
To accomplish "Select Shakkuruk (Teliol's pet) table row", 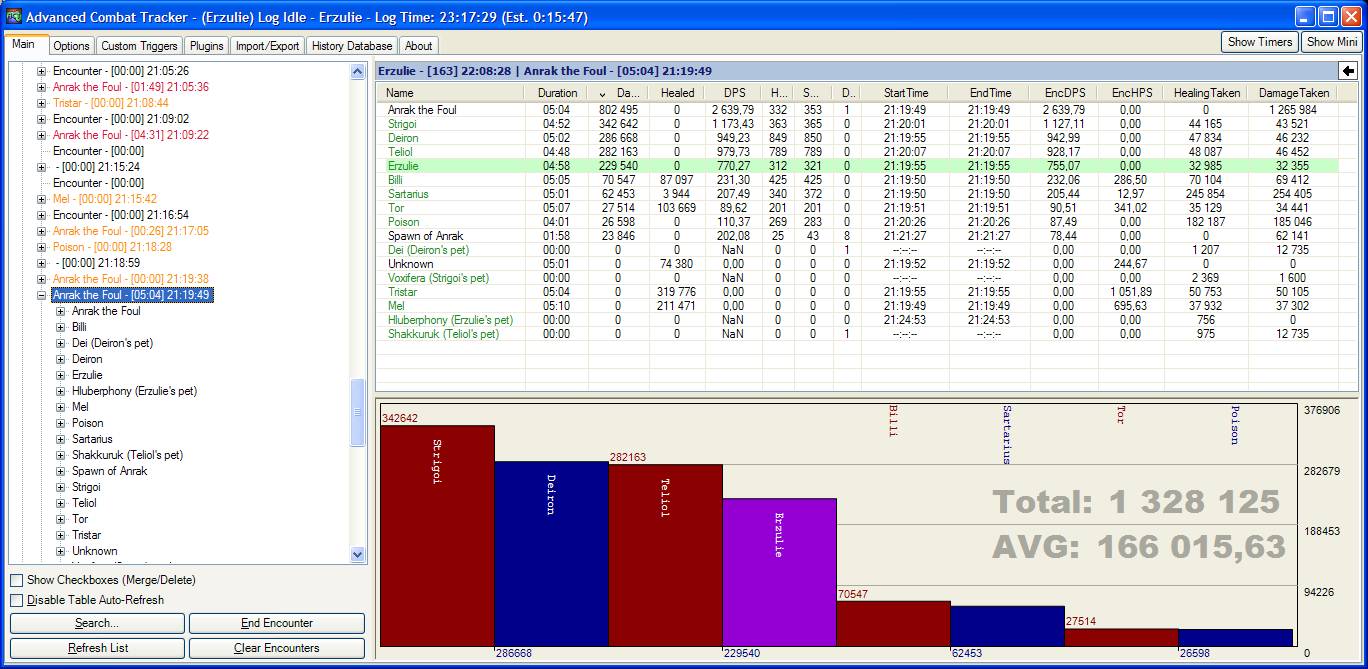I will (x=860, y=334).
